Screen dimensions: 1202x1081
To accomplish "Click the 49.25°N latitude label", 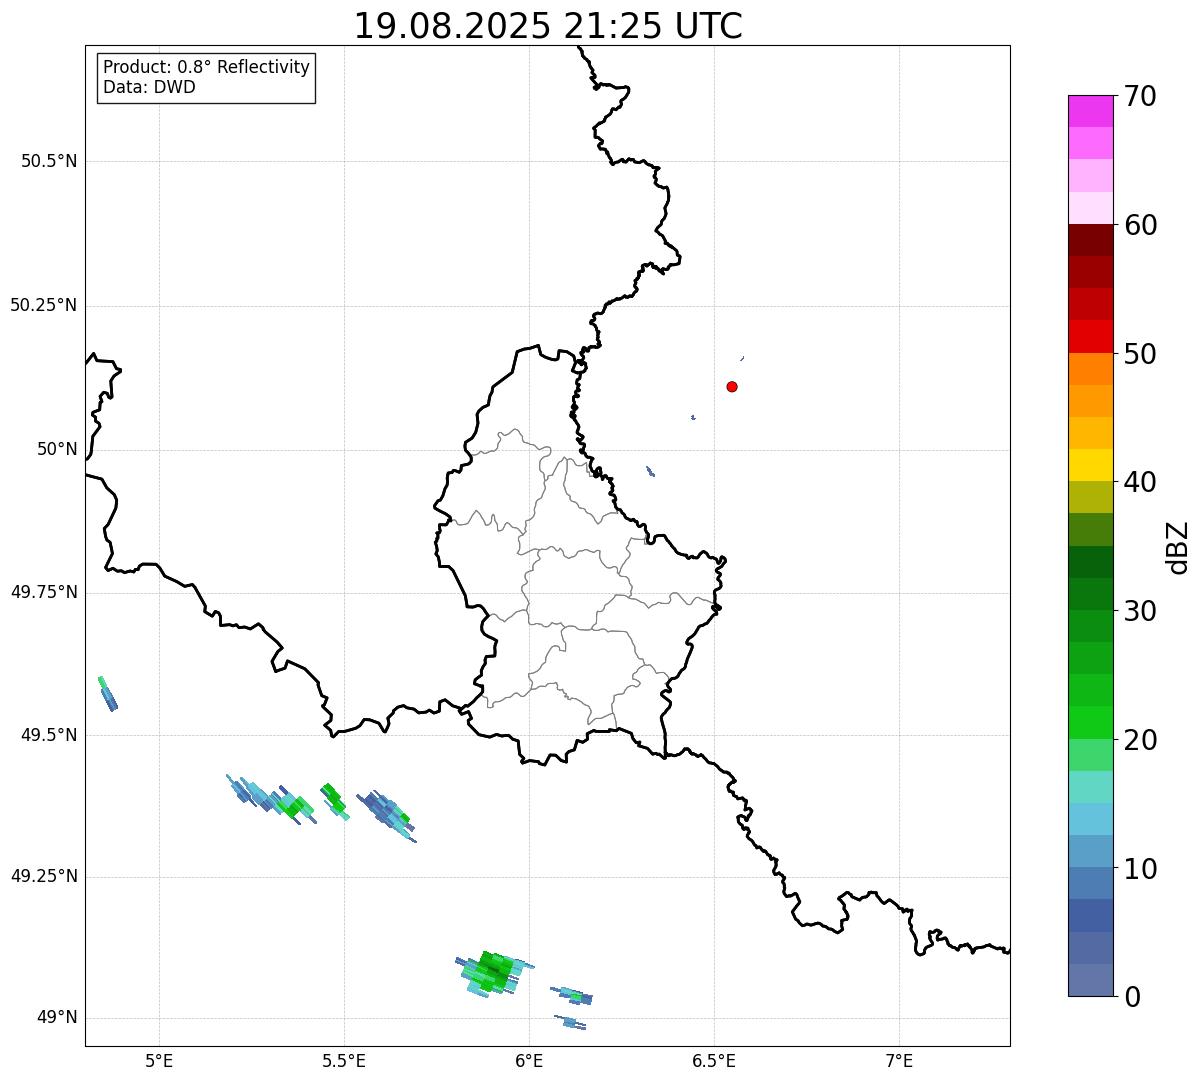I will click(44, 877).
